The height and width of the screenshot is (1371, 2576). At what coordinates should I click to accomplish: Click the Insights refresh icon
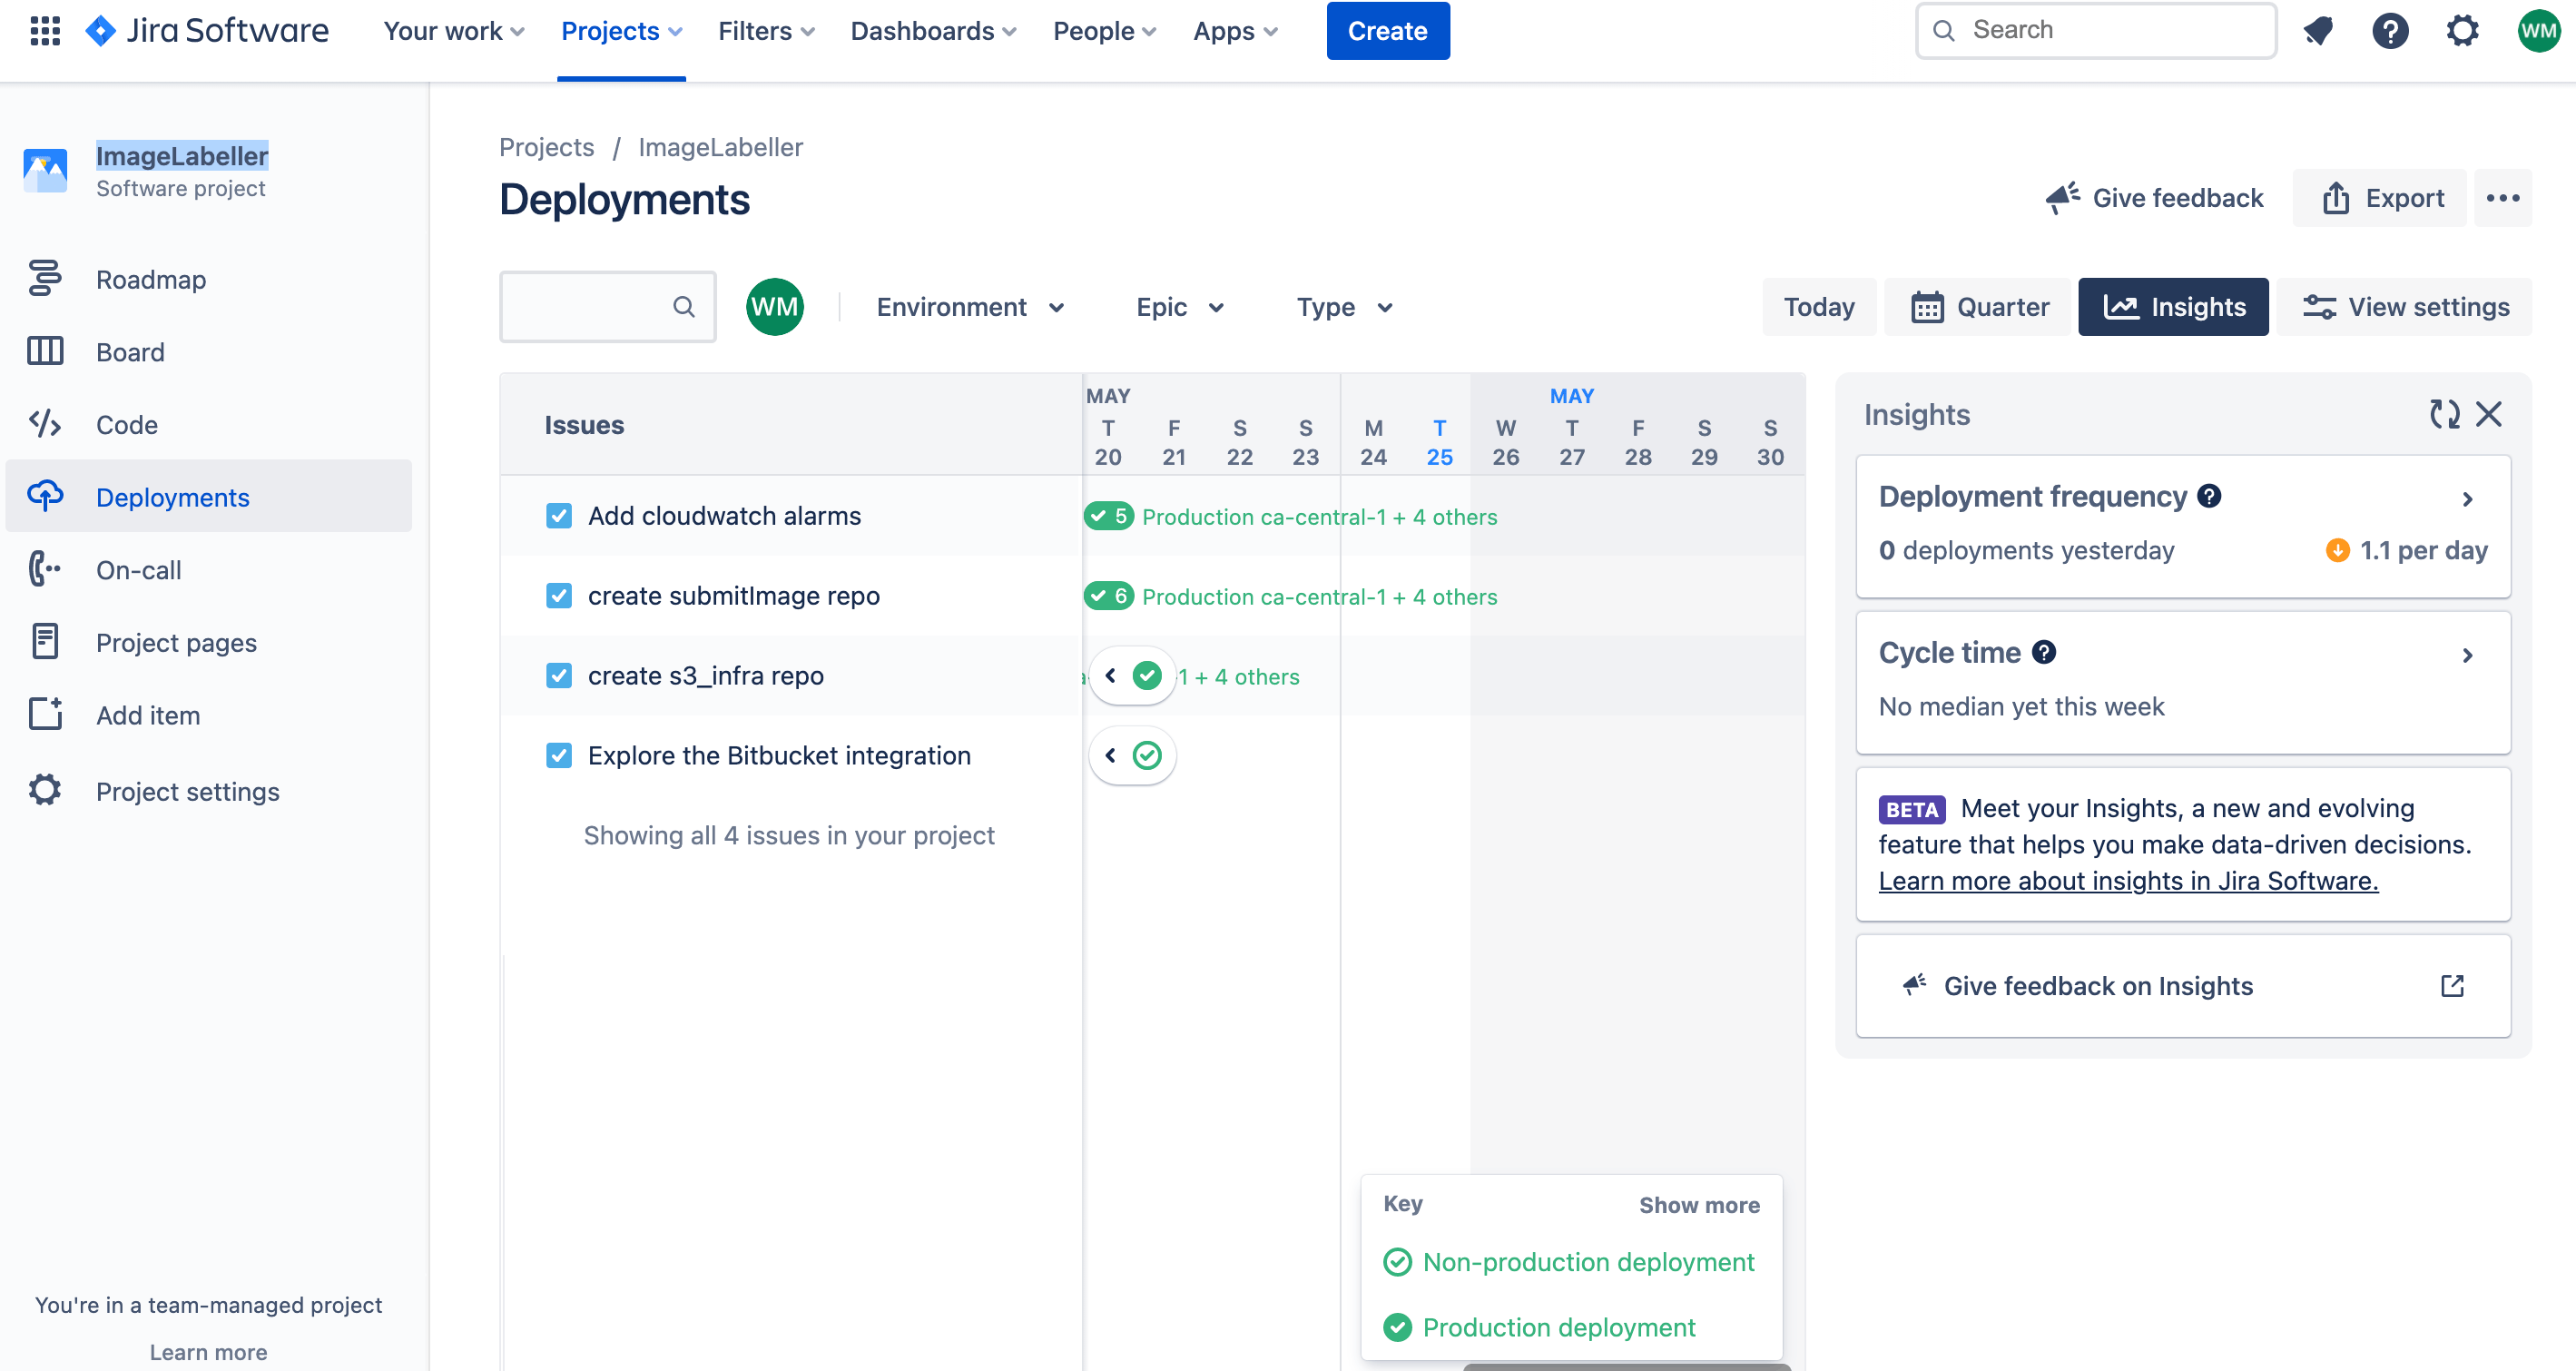coord(2443,414)
